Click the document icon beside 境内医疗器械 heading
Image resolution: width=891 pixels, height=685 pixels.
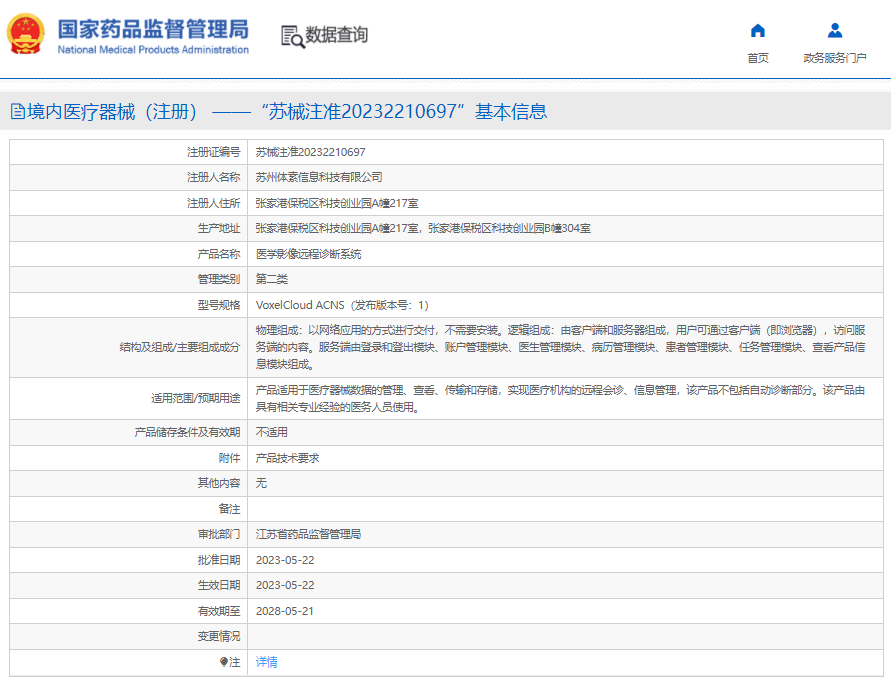click(x=18, y=111)
